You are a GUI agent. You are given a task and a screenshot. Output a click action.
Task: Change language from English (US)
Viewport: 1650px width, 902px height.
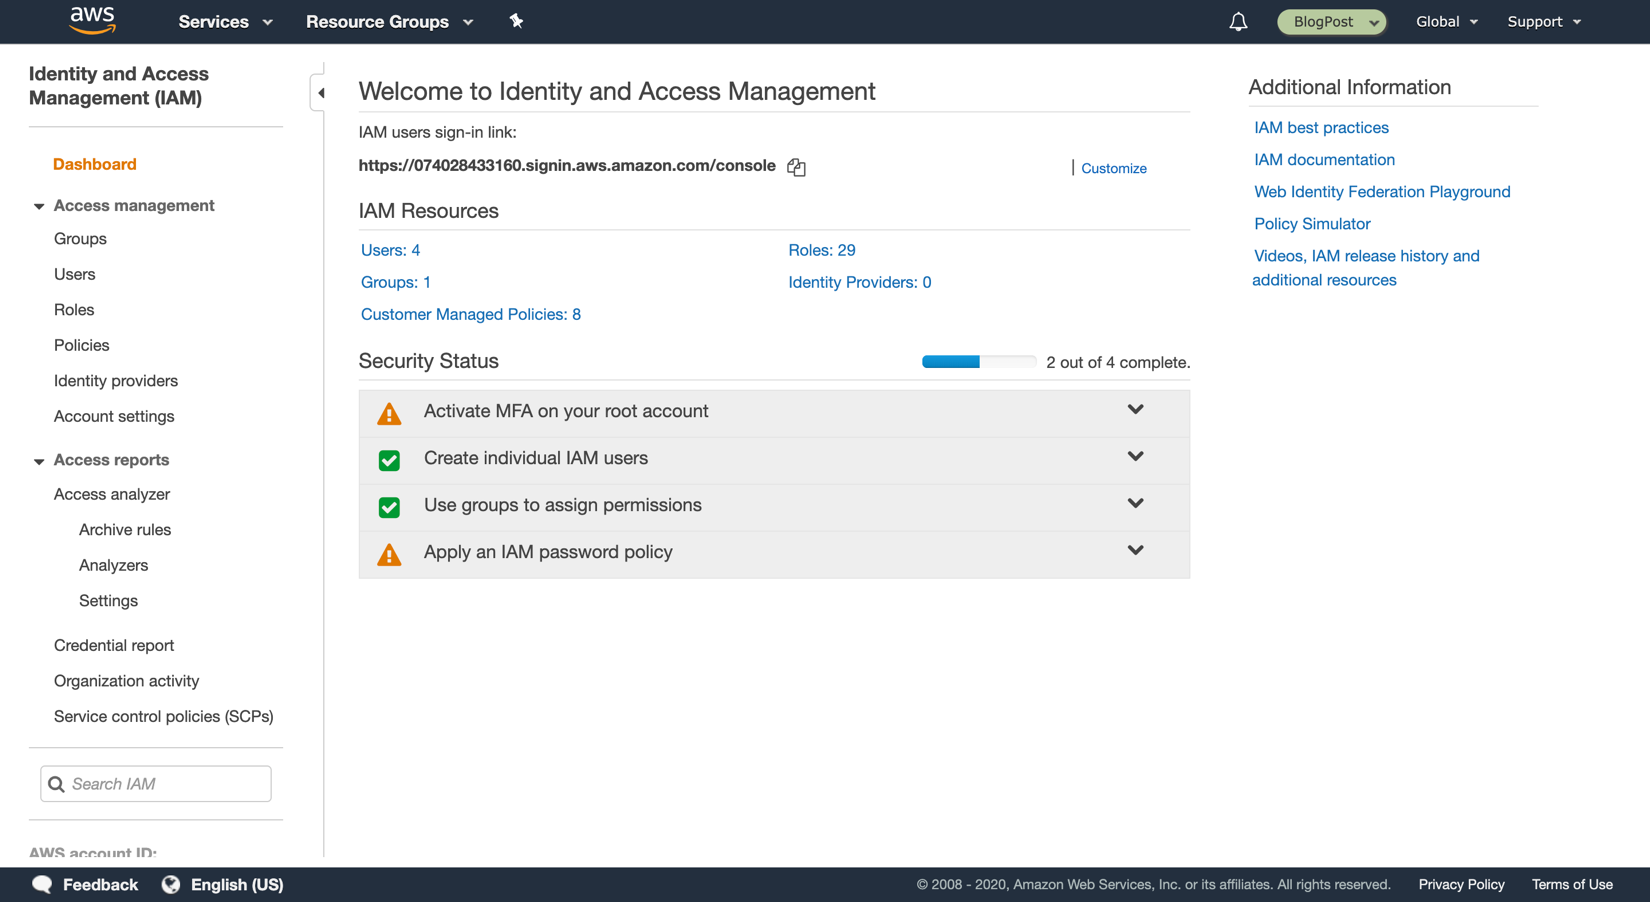(x=223, y=884)
